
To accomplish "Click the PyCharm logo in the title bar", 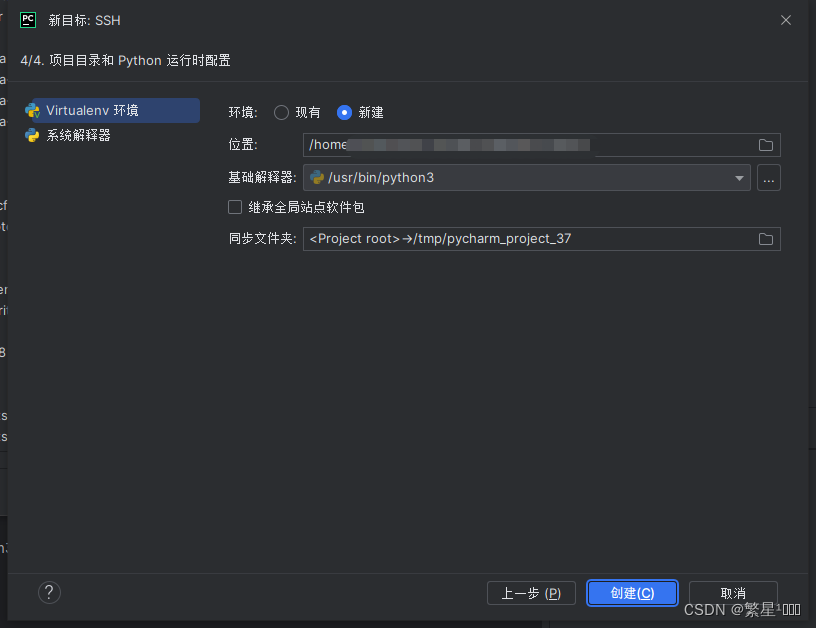I will (x=27, y=19).
